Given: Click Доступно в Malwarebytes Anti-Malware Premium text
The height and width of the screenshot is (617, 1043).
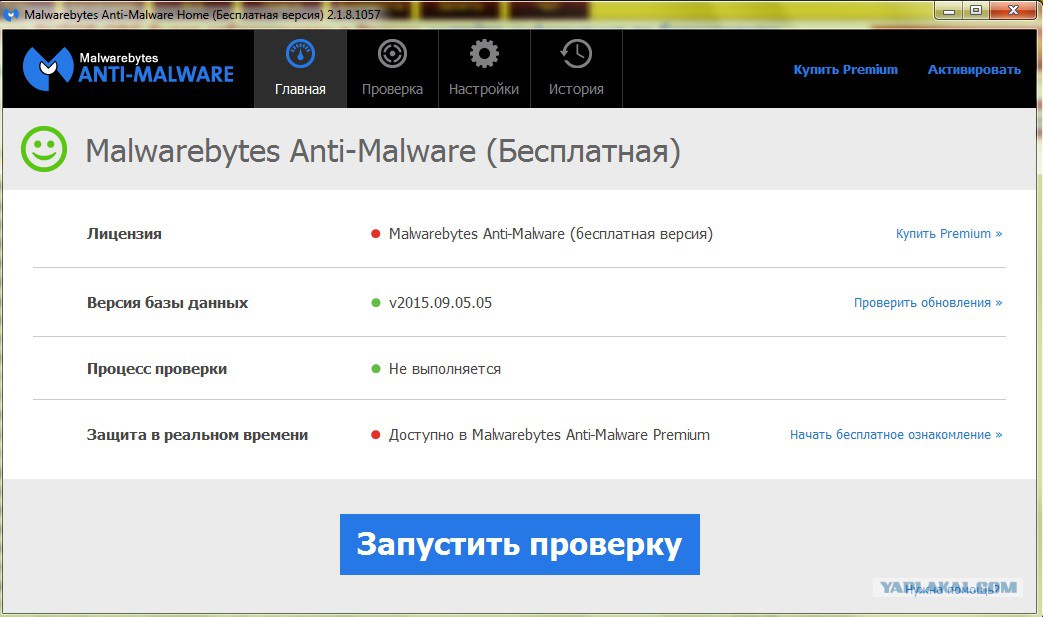Looking at the screenshot, I should pyautogui.click(x=549, y=435).
